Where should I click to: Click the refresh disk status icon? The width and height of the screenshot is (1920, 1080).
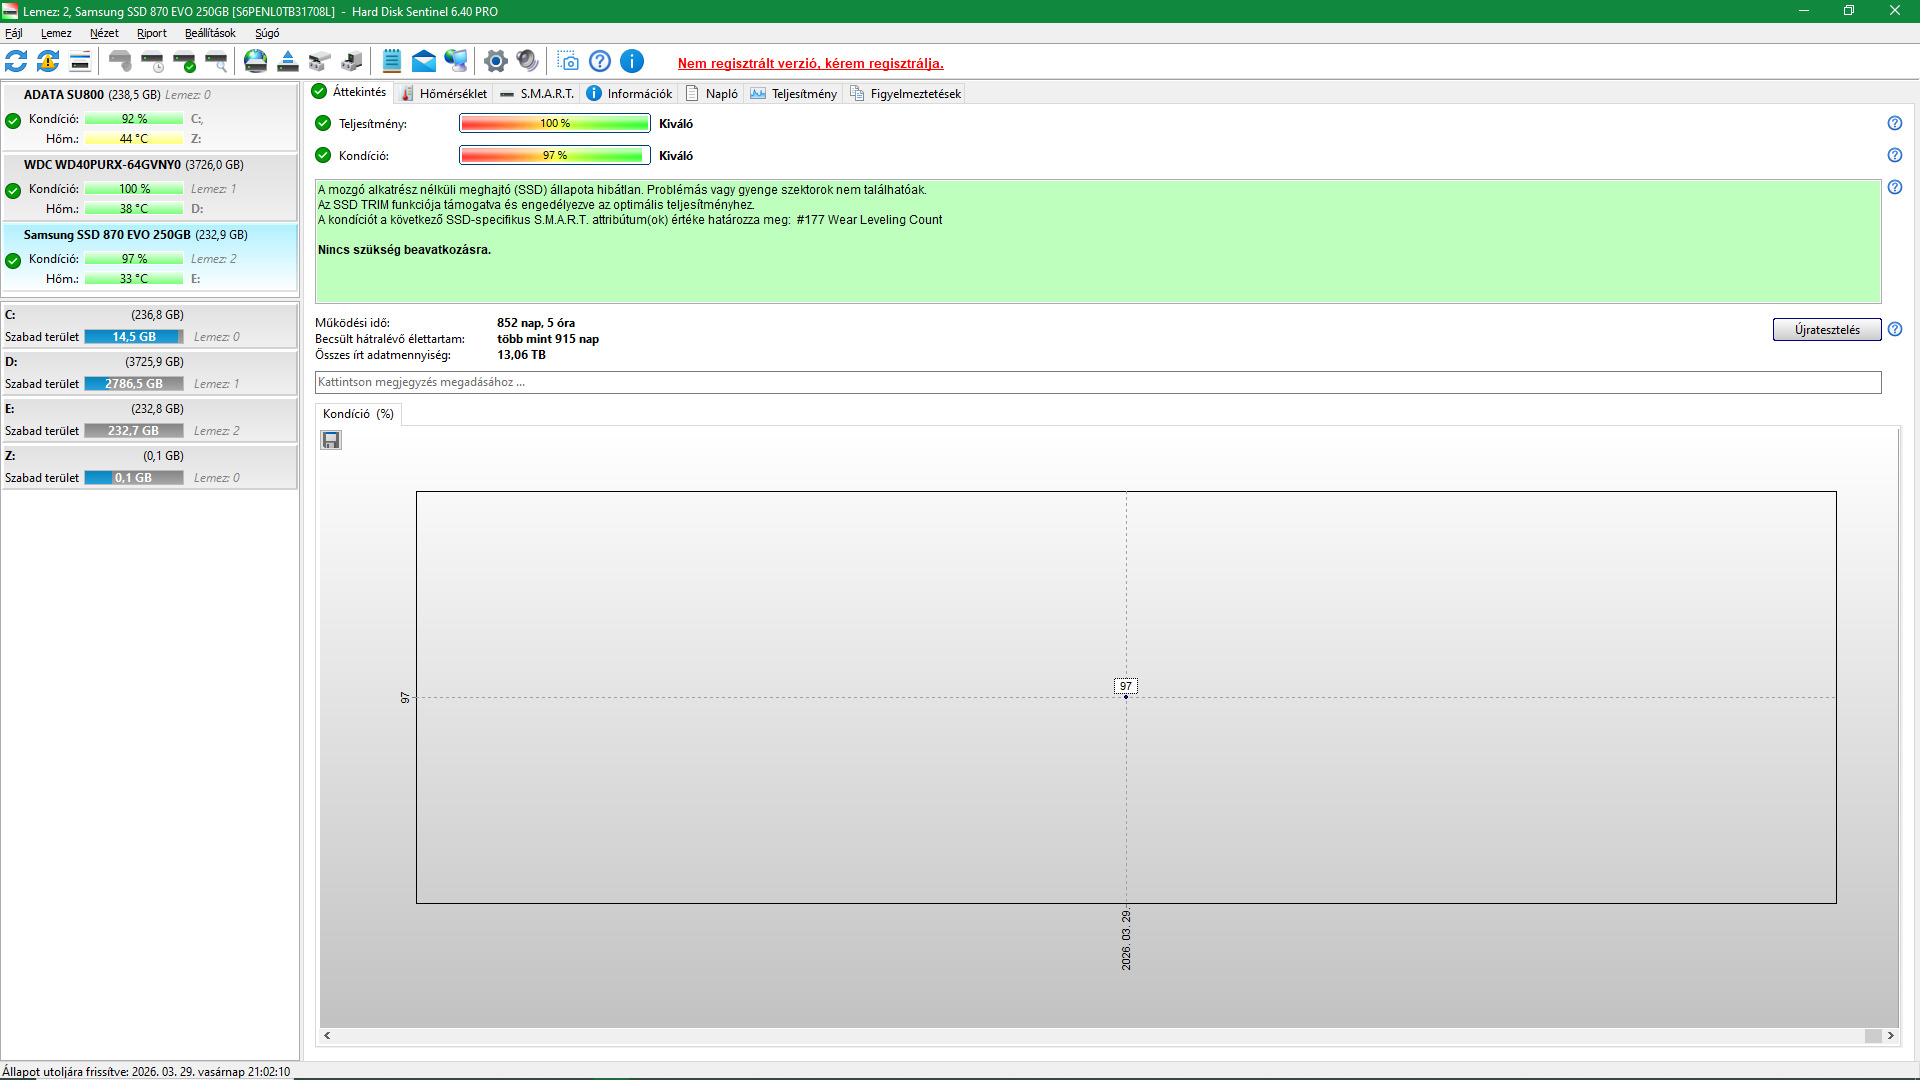coord(16,62)
